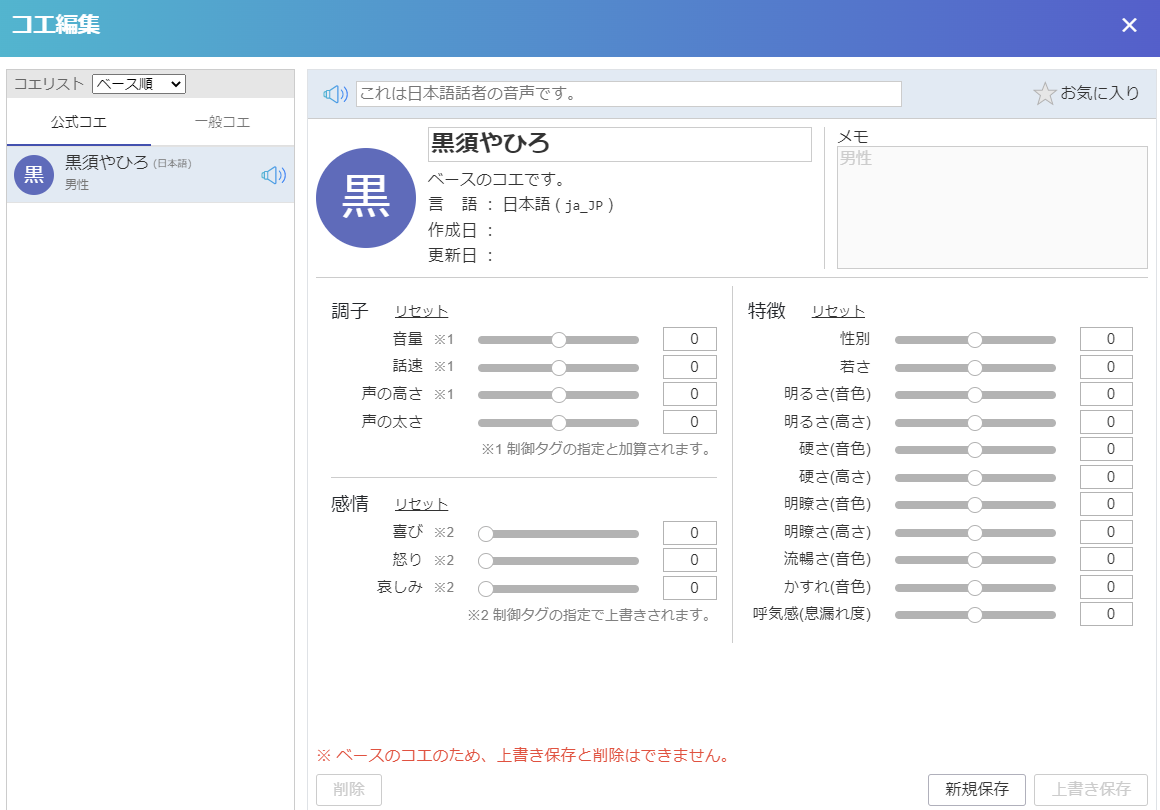
Task: Click the 新規保存 button
Action: (977, 789)
